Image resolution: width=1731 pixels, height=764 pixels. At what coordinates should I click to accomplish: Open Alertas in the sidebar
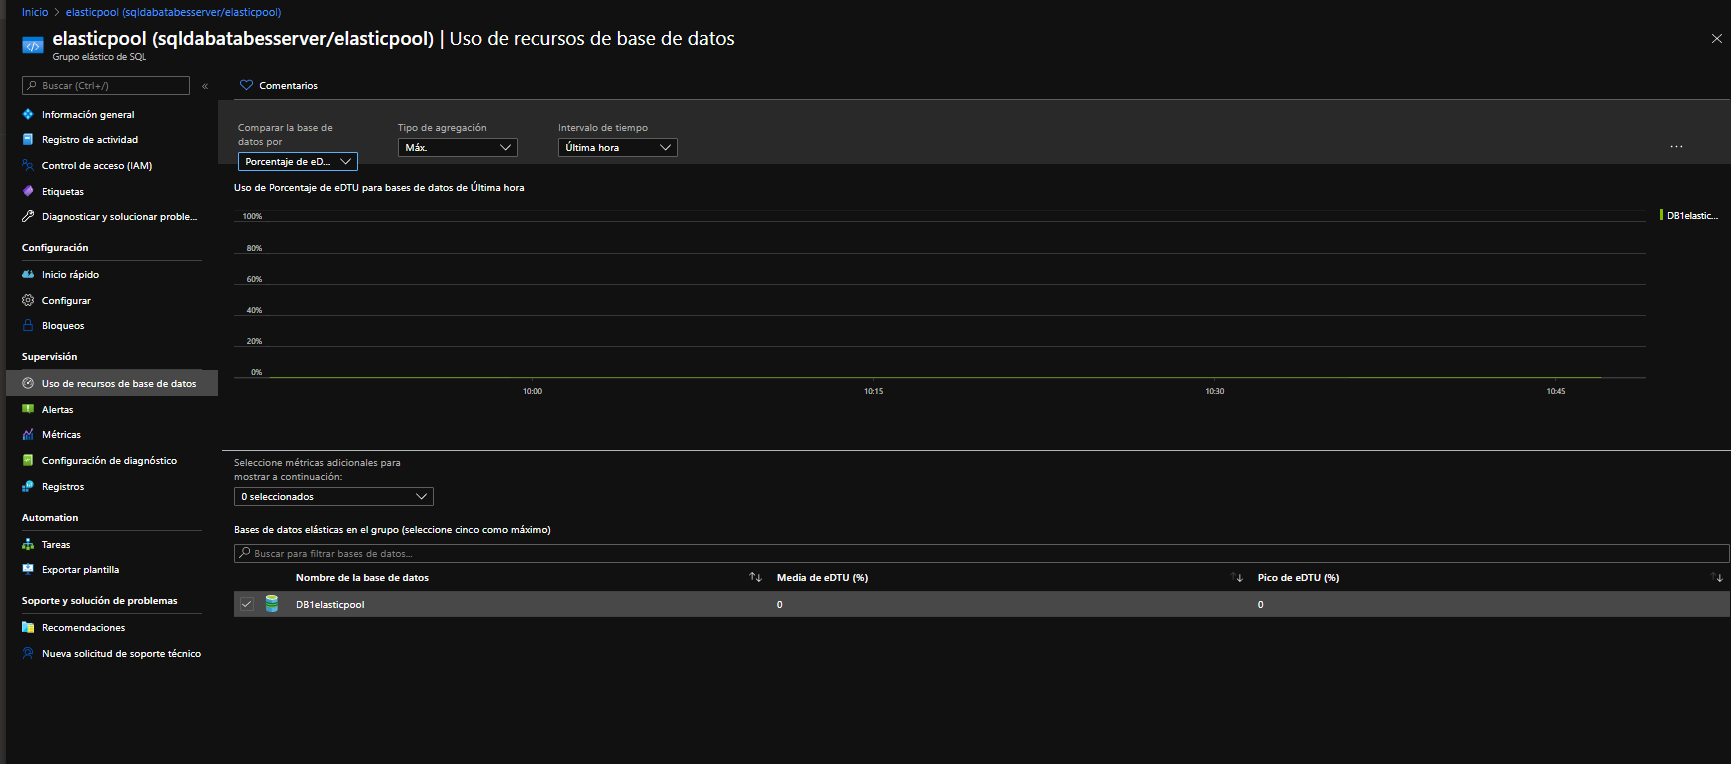pyautogui.click(x=57, y=410)
